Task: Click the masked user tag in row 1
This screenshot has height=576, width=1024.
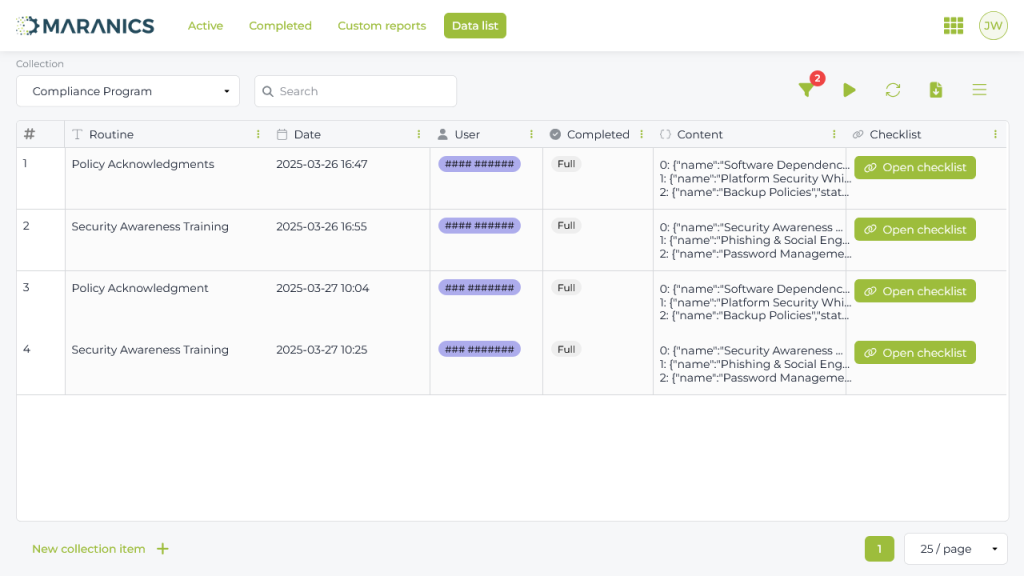Action: click(x=479, y=164)
